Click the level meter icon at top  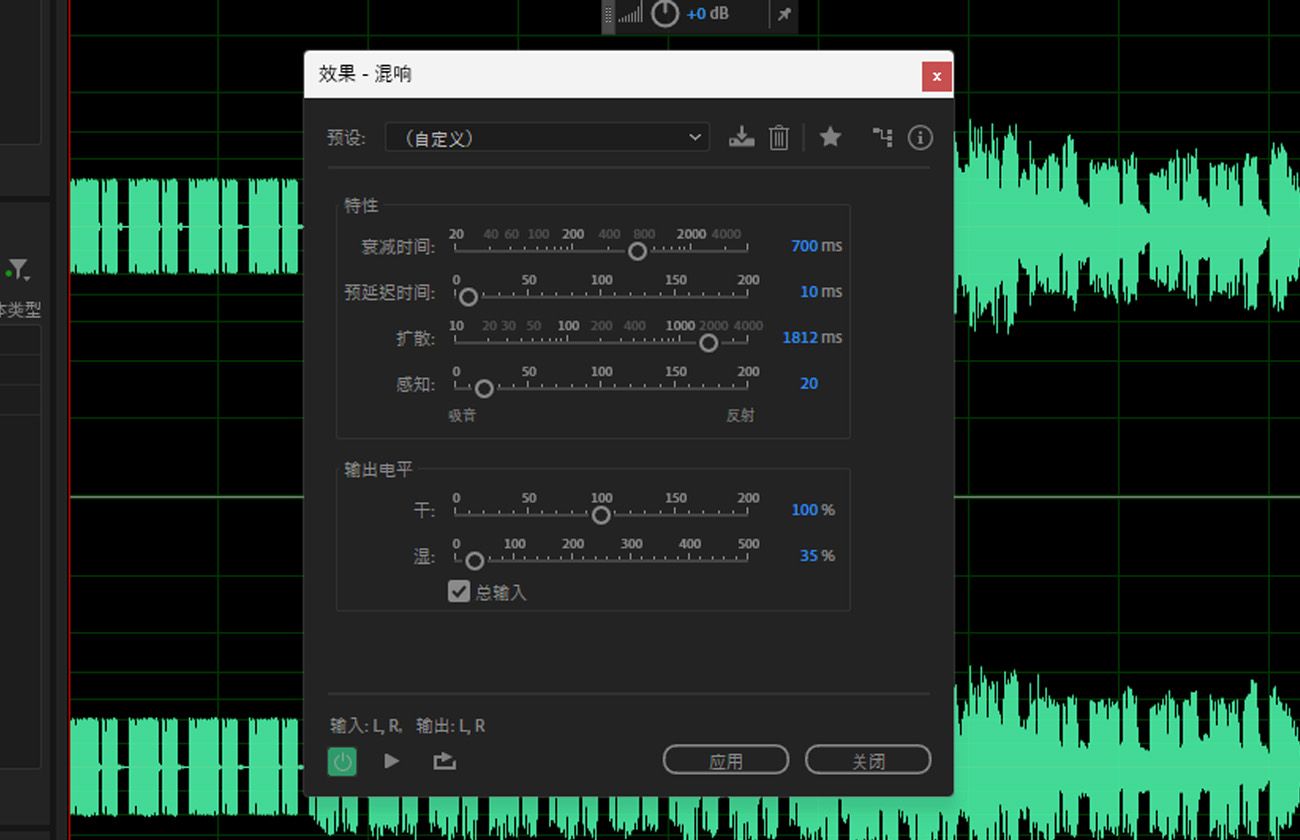click(631, 15)
